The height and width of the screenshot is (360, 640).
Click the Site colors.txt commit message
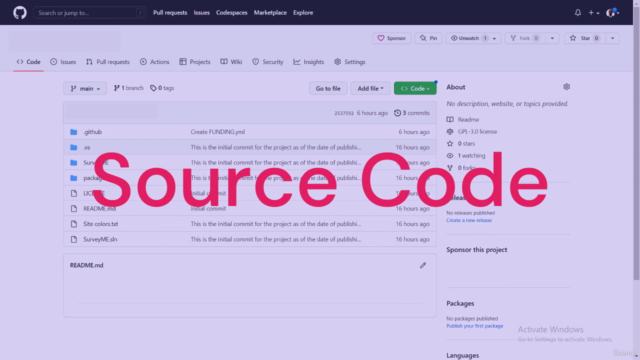(276, 224)
